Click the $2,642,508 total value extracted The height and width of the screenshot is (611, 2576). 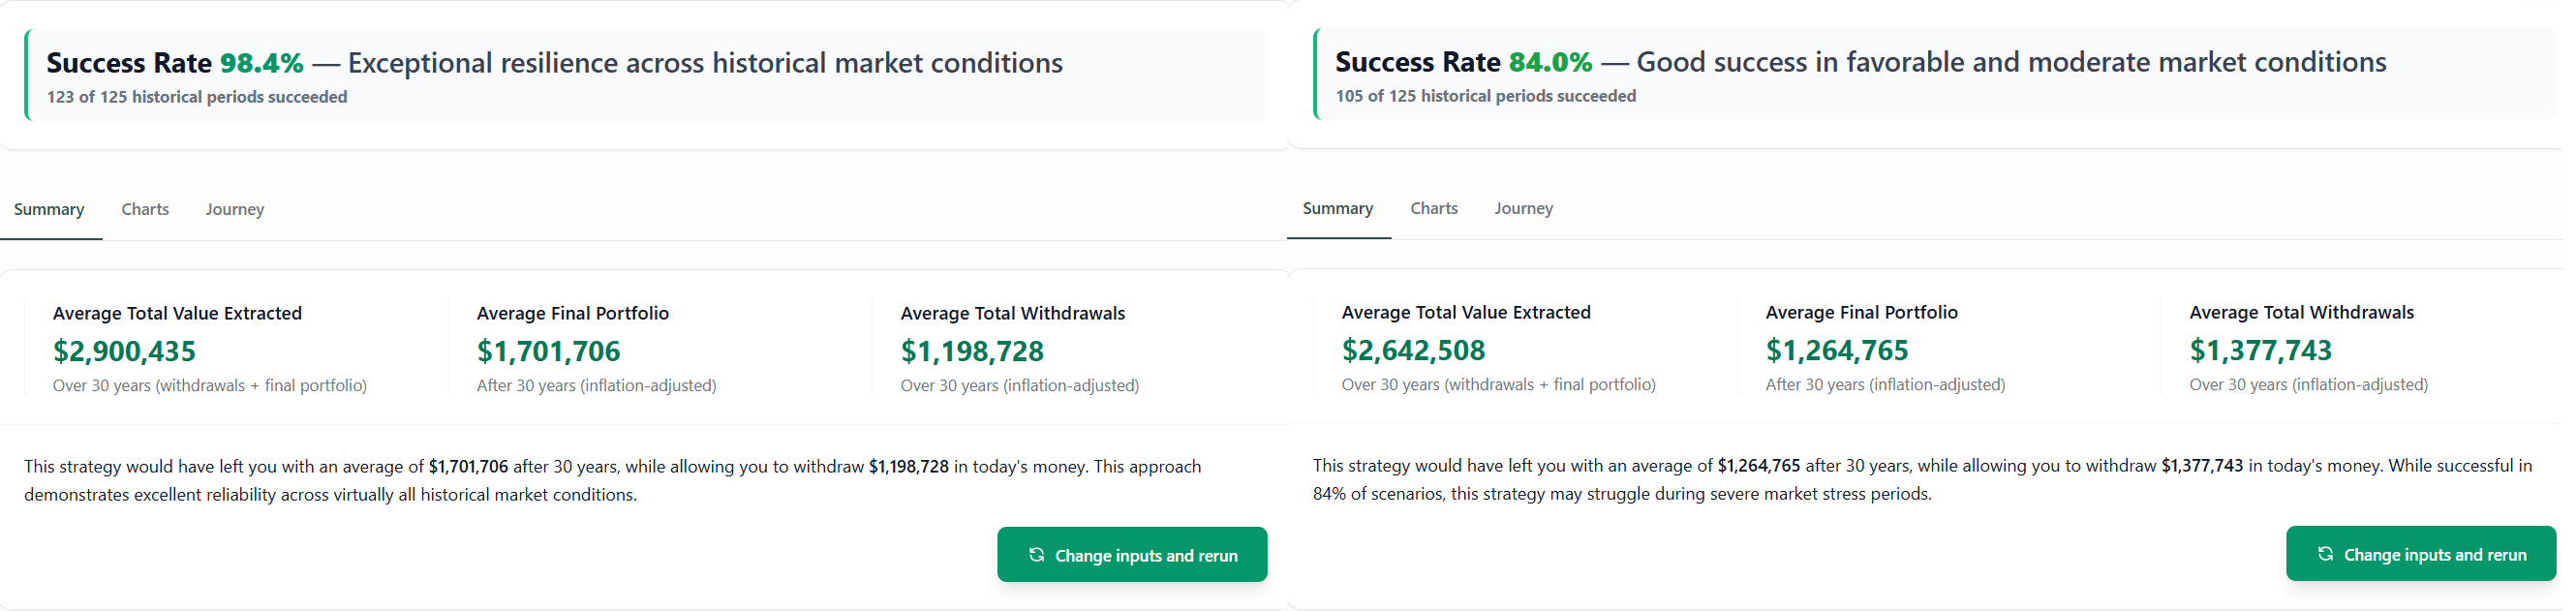(1413, 350)
